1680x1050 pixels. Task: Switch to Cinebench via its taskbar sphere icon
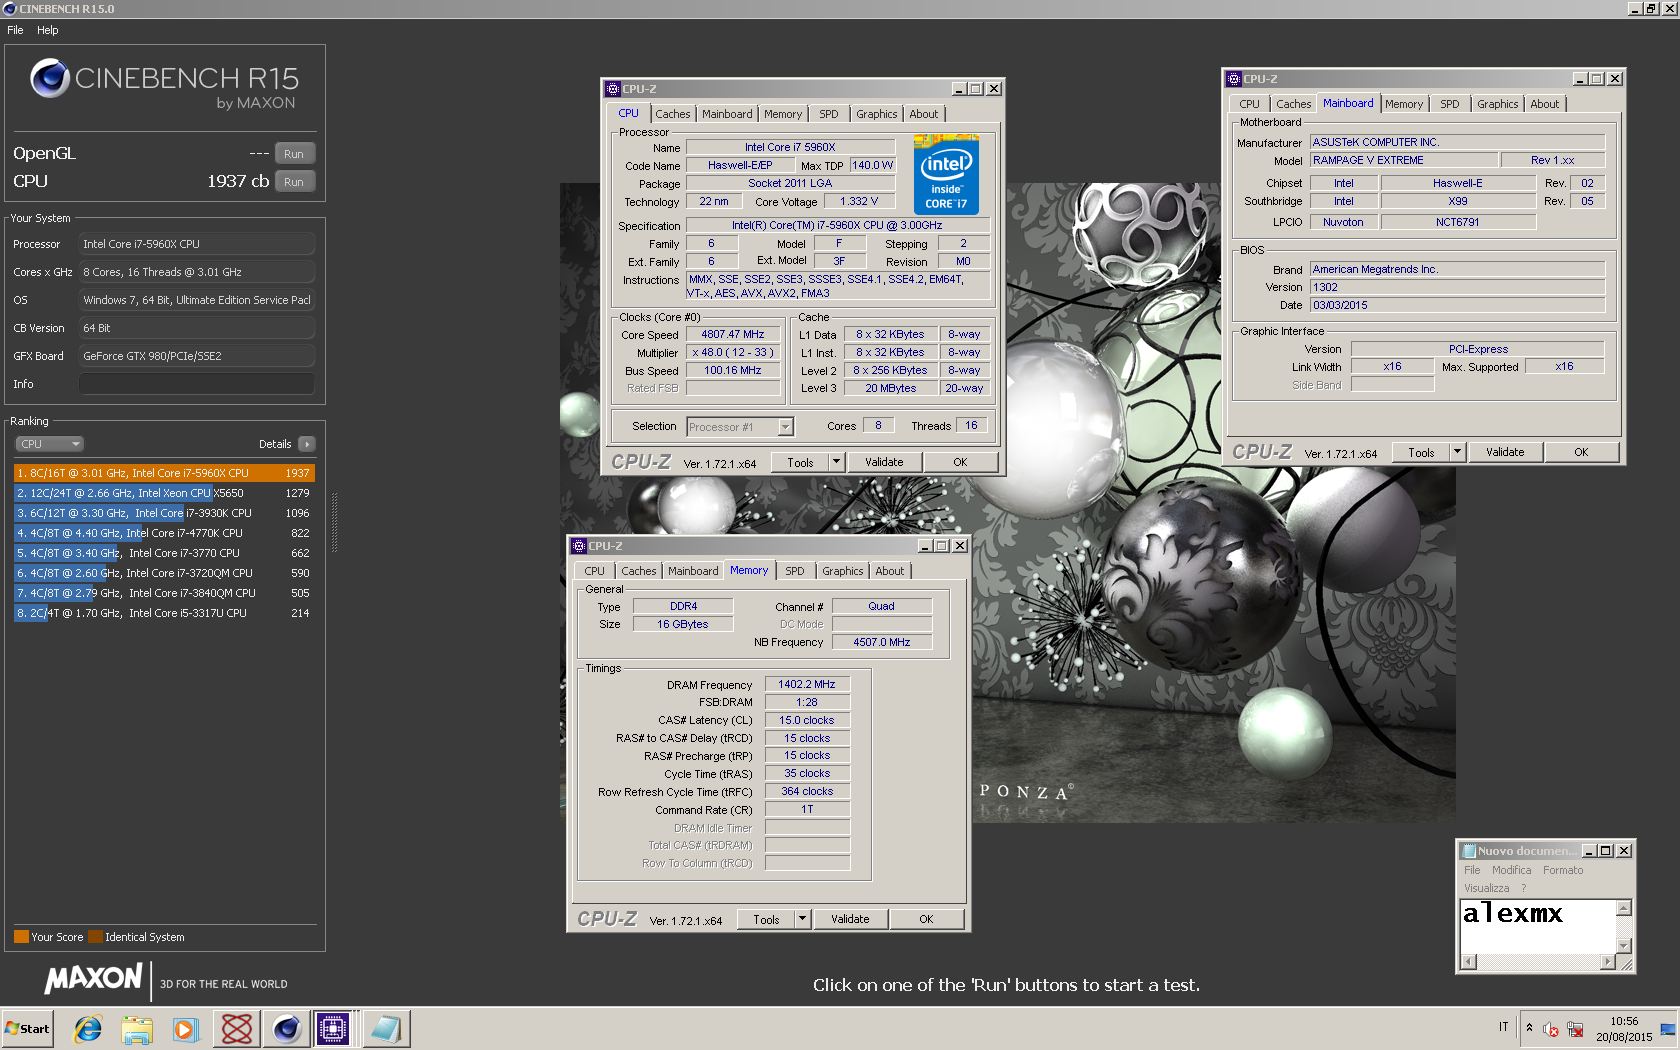point(286,1028)
